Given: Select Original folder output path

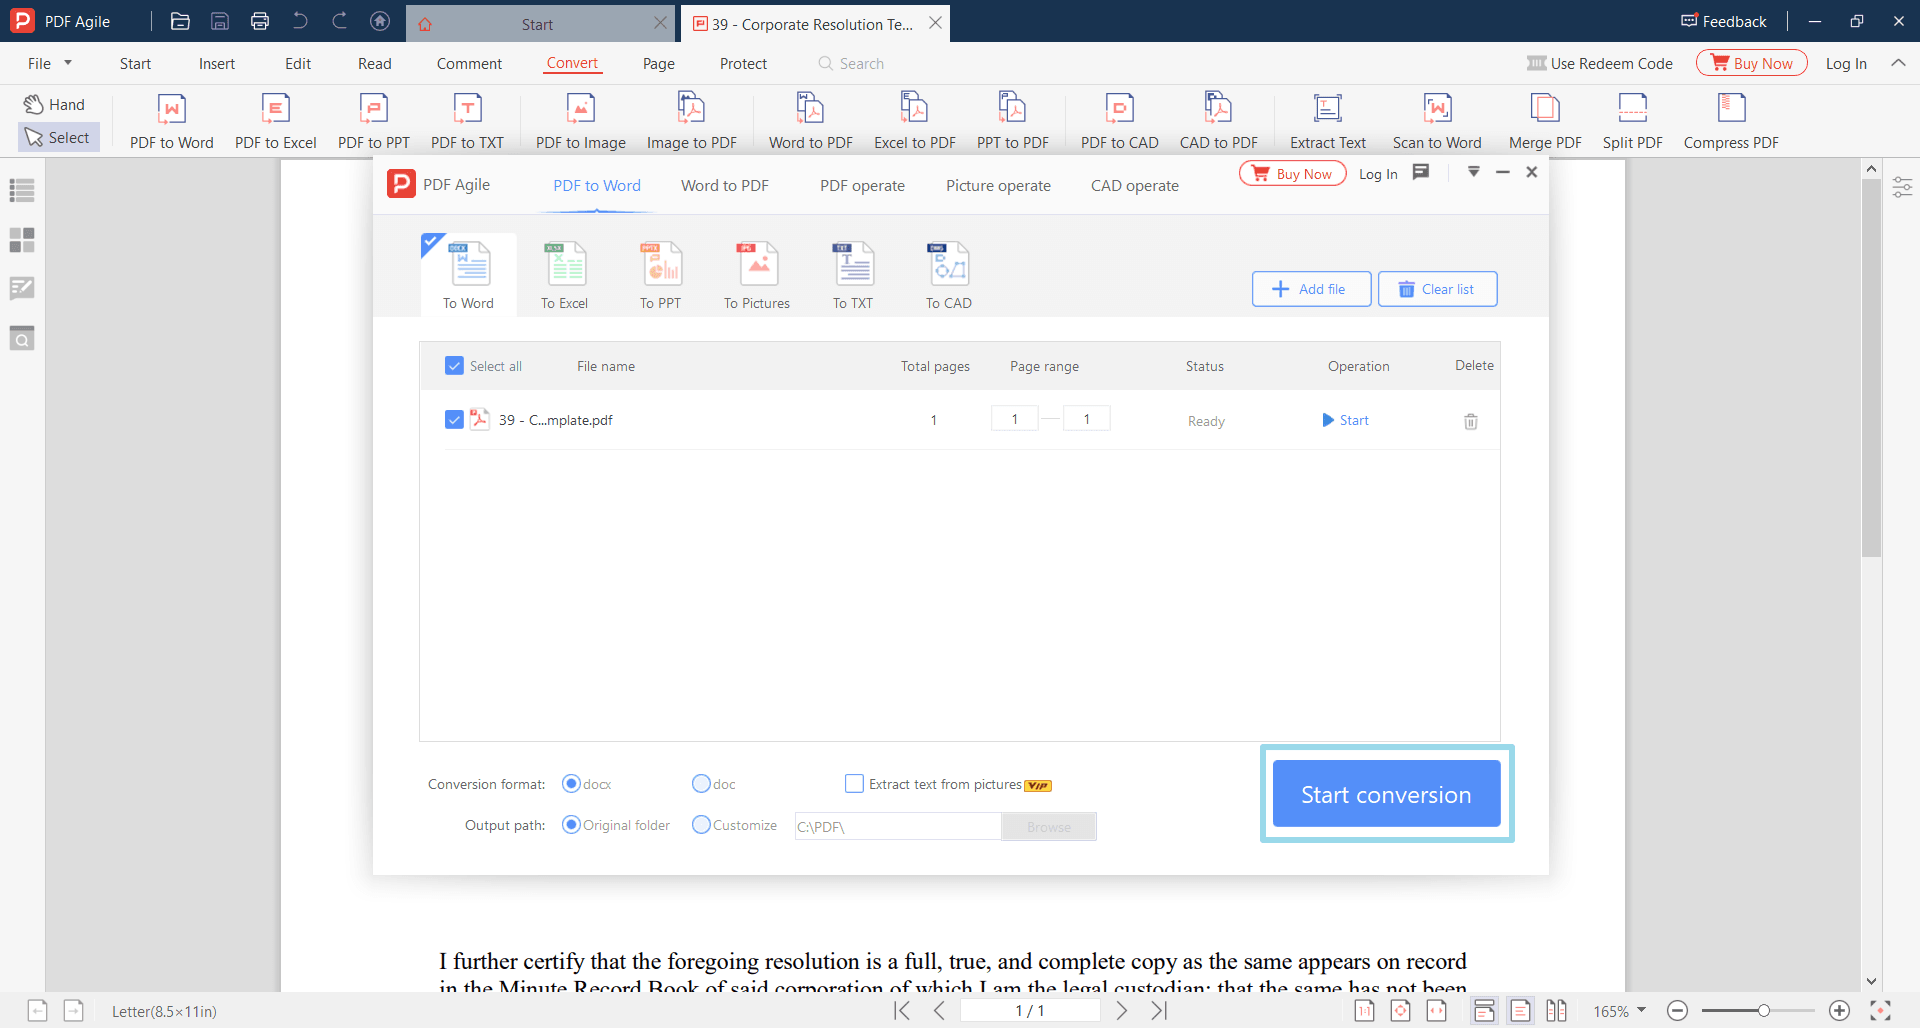Looking at the screenshot, I should click(571, 825).
